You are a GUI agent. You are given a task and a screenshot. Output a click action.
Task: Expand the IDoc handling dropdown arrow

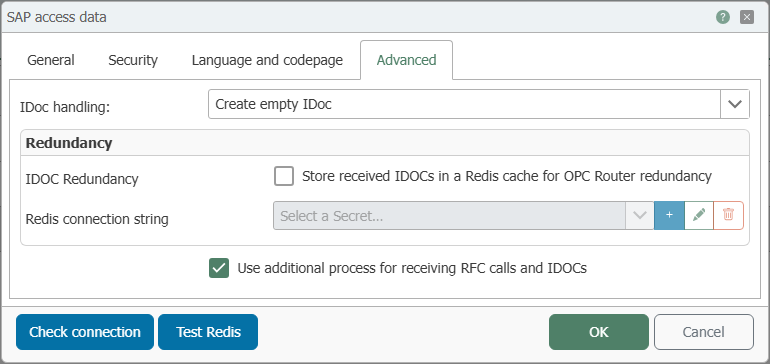pyautogui.click(x=735, y=104)
